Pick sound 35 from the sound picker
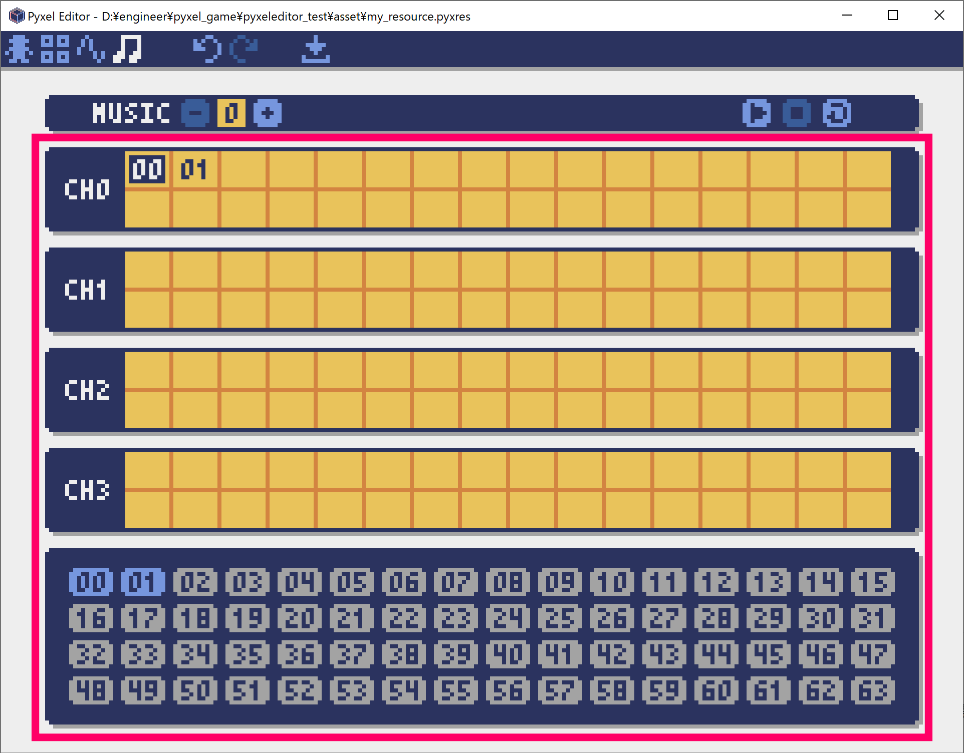The image size is (964, 753). pos(248,655)
